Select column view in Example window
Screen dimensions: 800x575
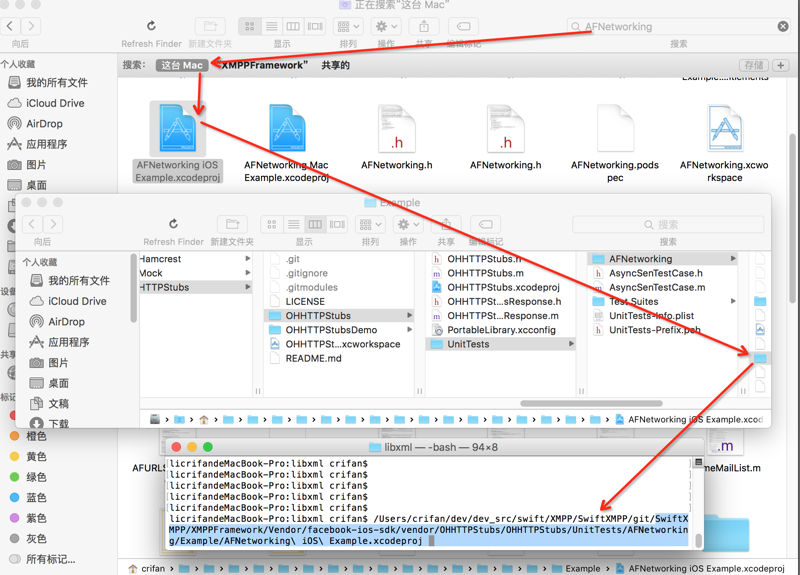[x=315, y=224]
